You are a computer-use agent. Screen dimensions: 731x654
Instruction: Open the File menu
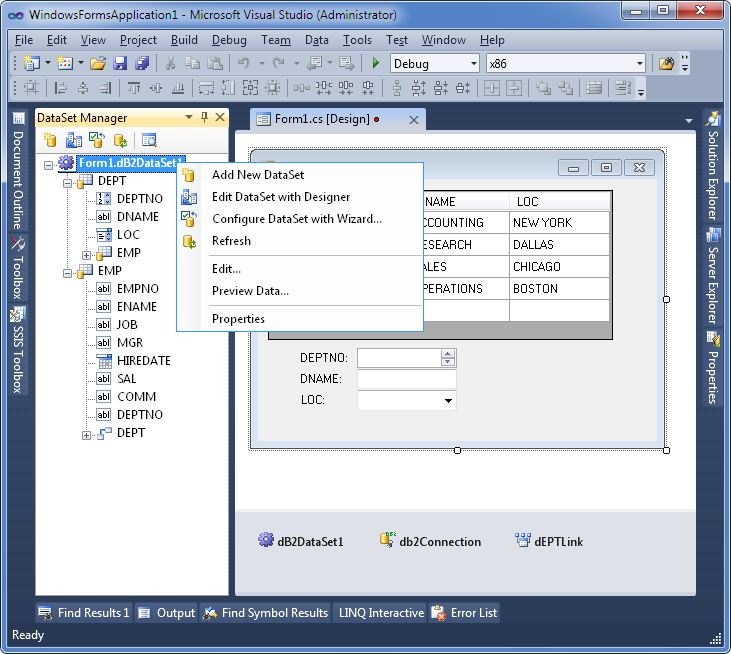[x=24, y=40]
